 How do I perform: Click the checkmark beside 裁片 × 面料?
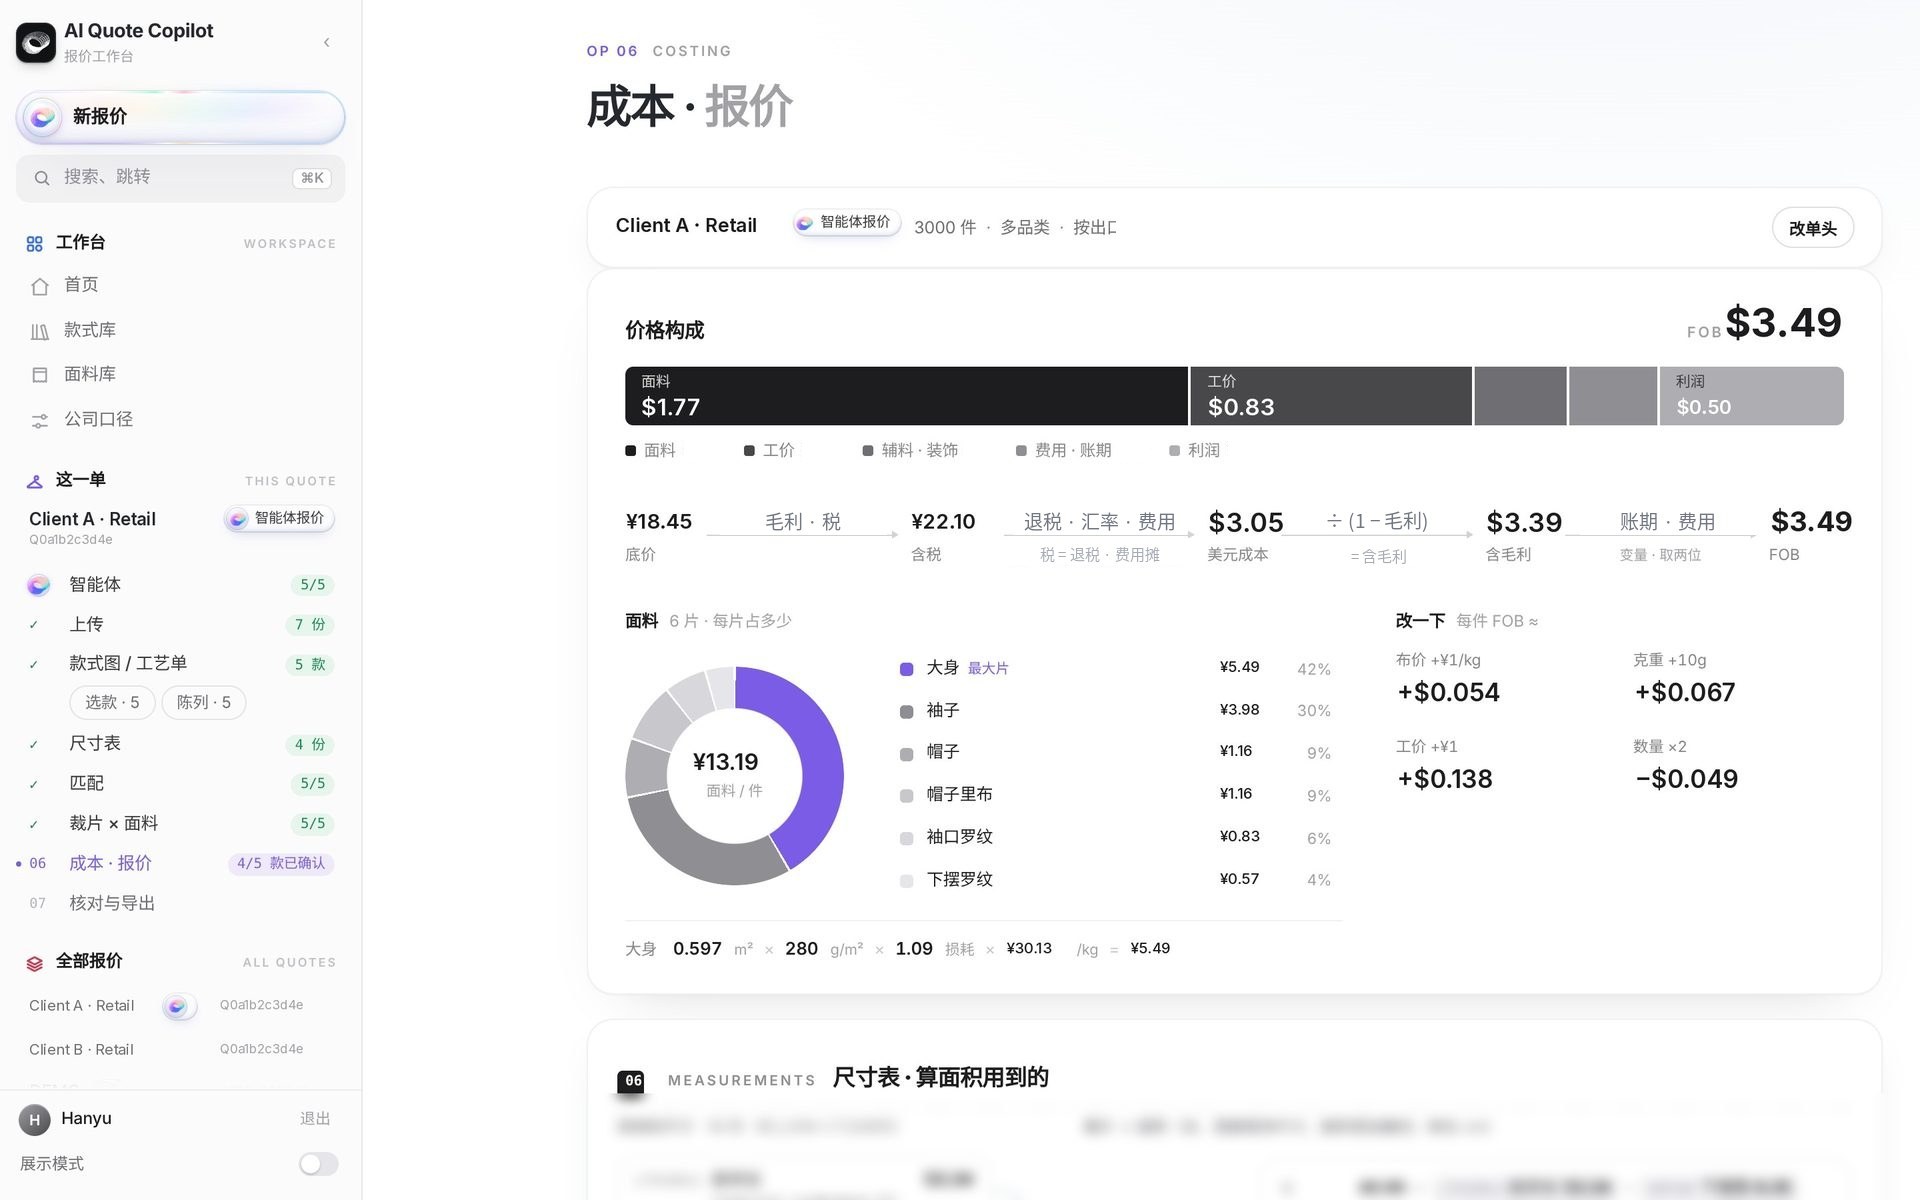click(34, 824)
